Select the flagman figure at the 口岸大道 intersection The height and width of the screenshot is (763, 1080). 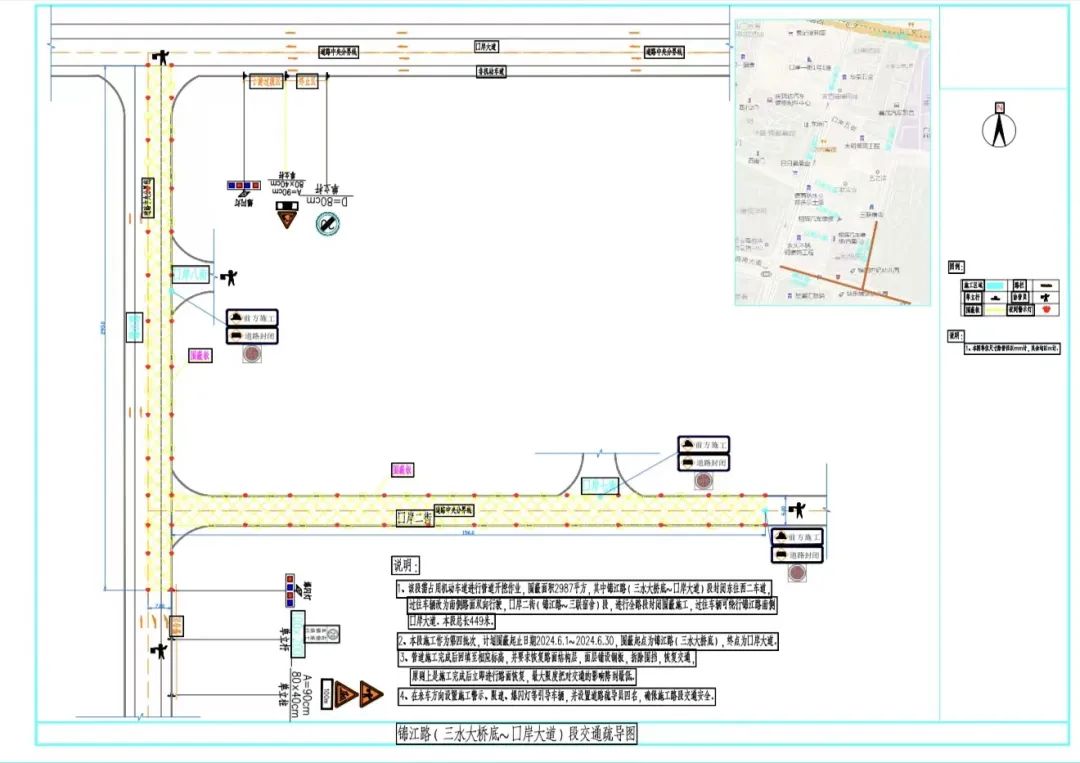[x=160, y=57]
